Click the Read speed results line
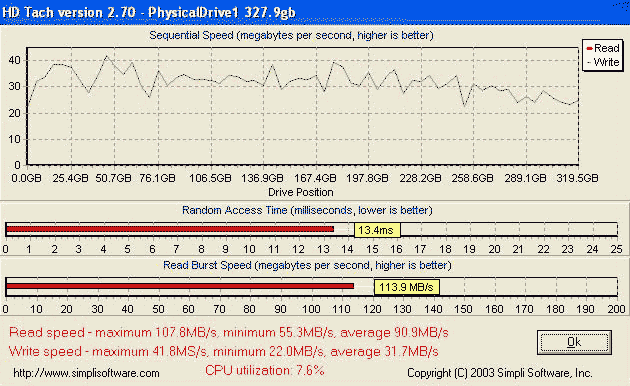 [229, 333]
